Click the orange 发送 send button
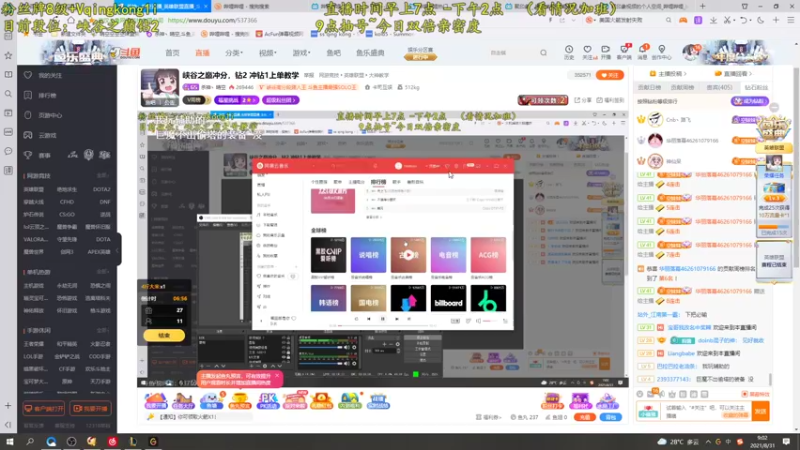Screen dimensions: 800x450 click(x=761, y=411)
